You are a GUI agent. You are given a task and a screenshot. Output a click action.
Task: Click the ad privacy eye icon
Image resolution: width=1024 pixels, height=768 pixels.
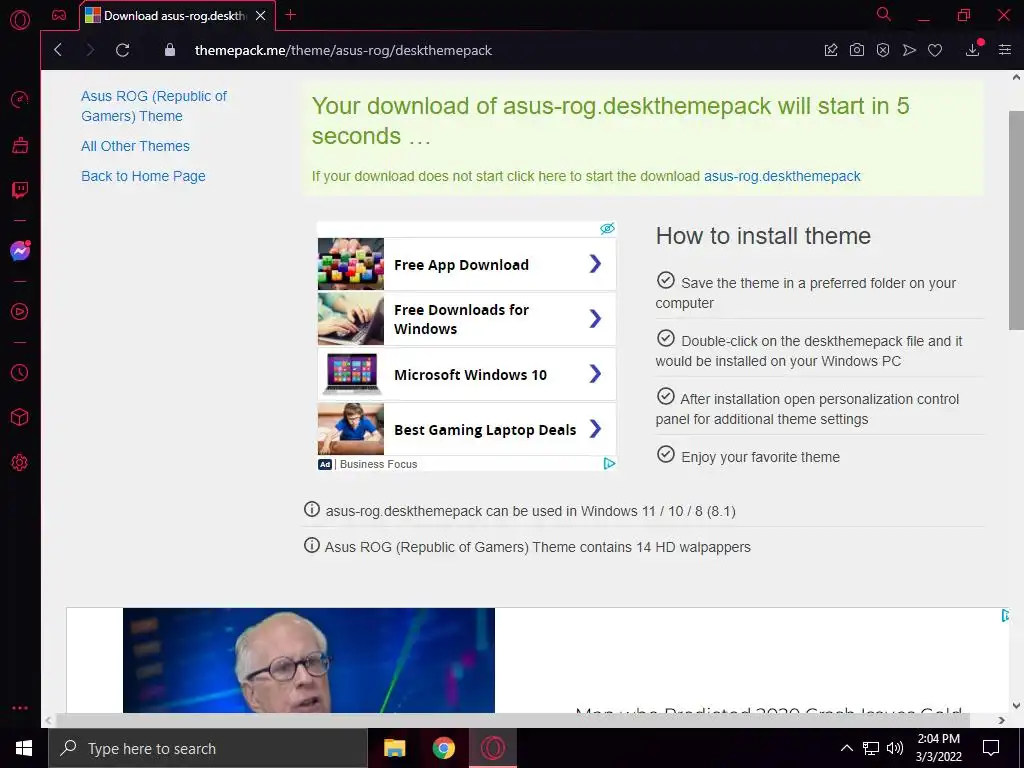point(607,228)
